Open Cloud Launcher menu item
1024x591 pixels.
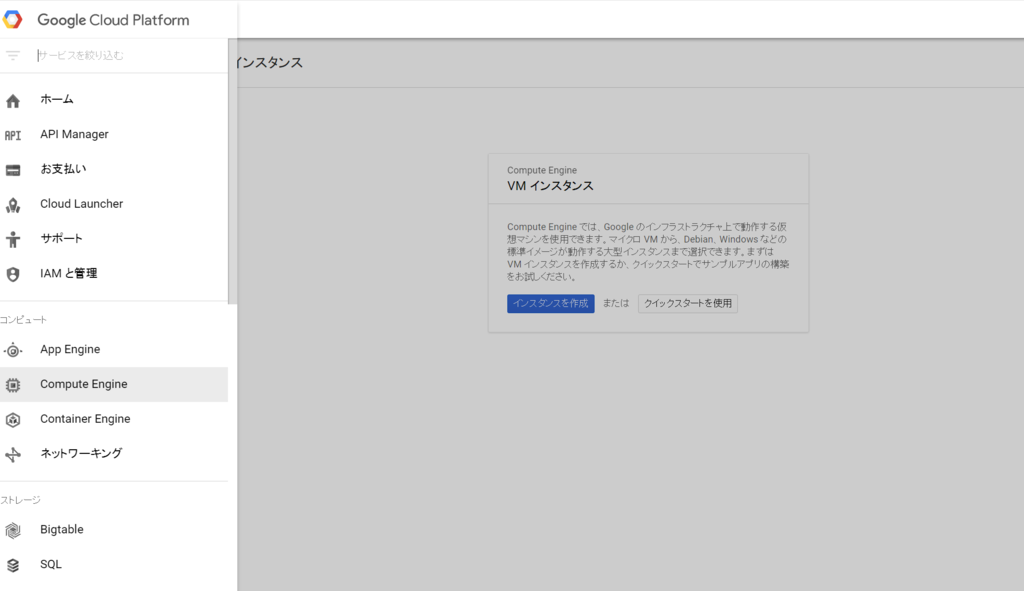(x=114, y=204)
